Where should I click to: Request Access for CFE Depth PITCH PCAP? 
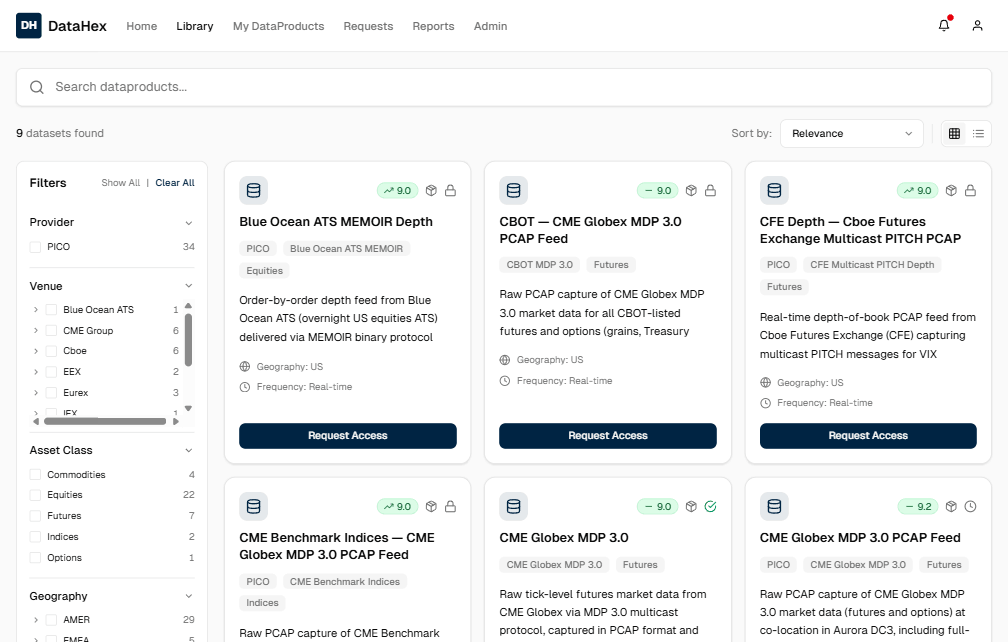[x=868, y=436]
